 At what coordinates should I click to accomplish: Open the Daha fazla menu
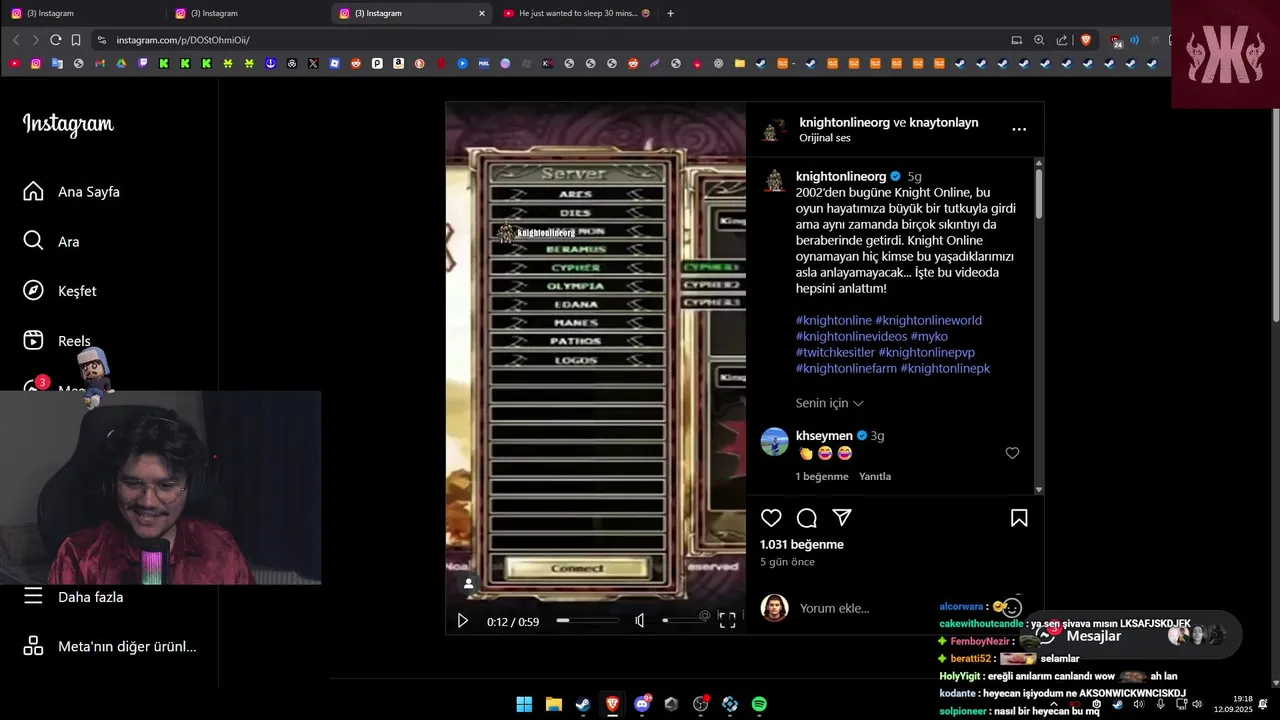(x=73, y=597)
